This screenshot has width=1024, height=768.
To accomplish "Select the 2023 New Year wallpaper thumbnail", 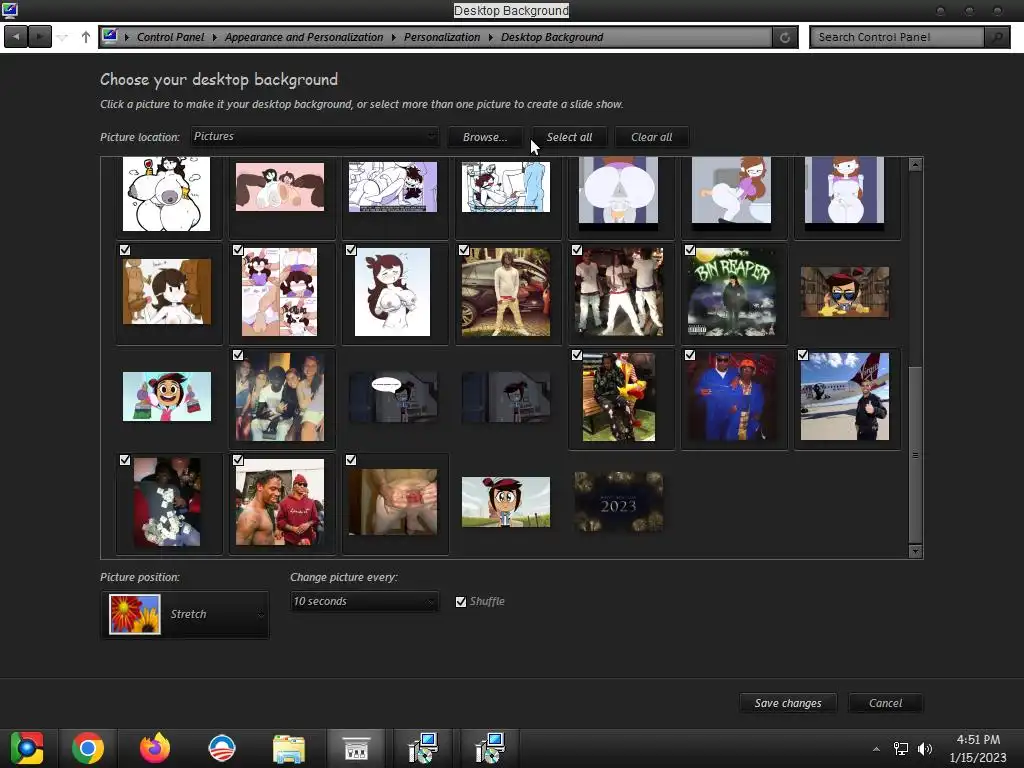I will [618, 502].
